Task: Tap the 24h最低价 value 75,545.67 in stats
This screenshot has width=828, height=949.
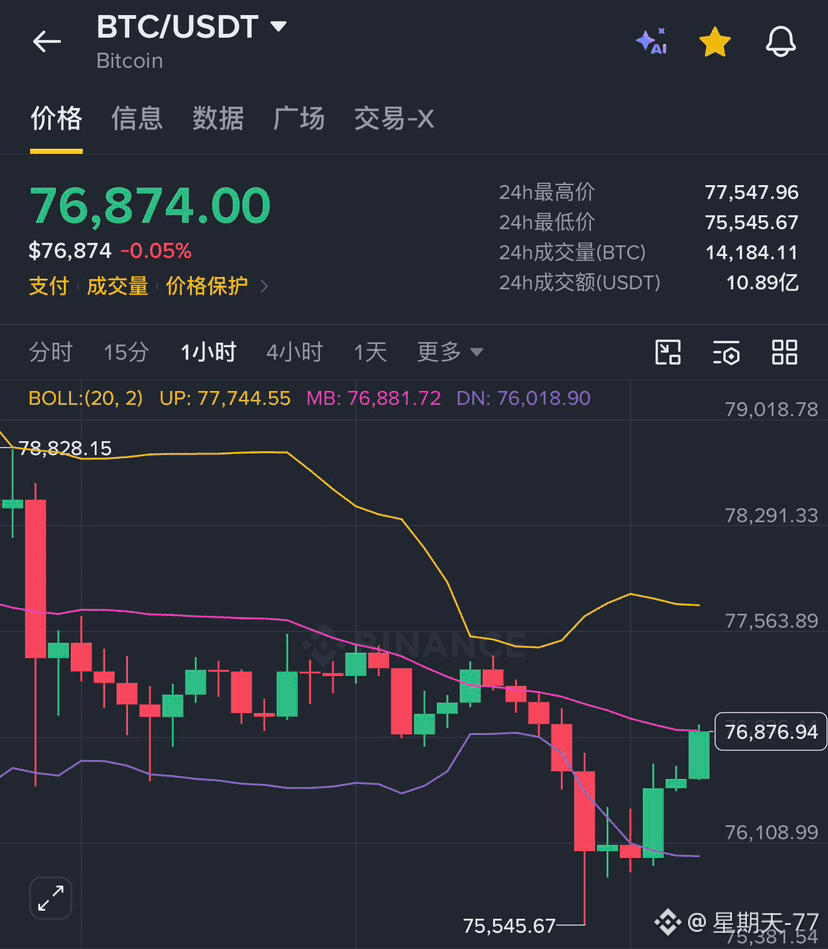Action: pyautogui.click(x=752, y=222)
